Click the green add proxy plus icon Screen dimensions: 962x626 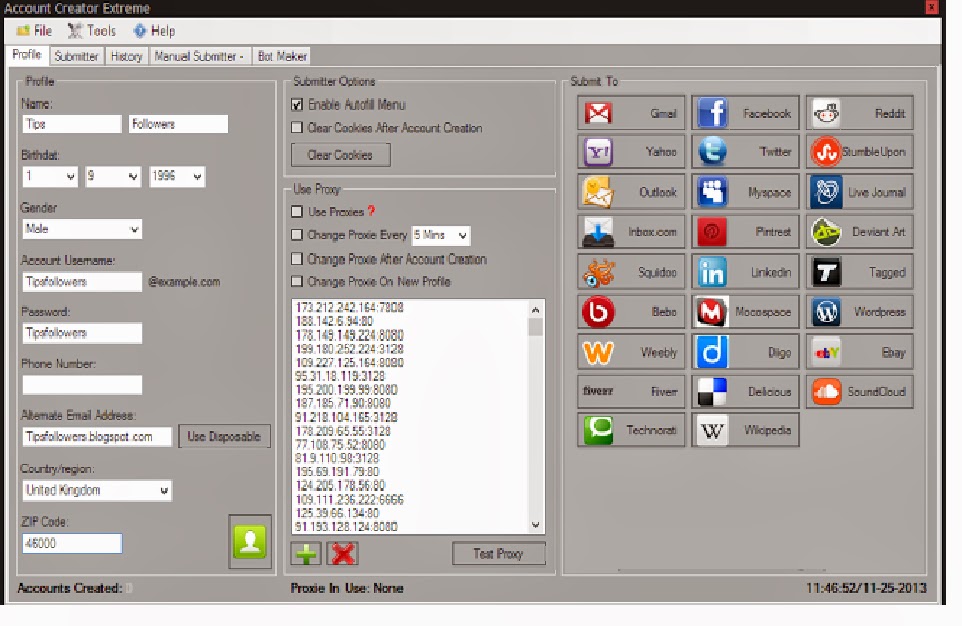coord(306,554)
